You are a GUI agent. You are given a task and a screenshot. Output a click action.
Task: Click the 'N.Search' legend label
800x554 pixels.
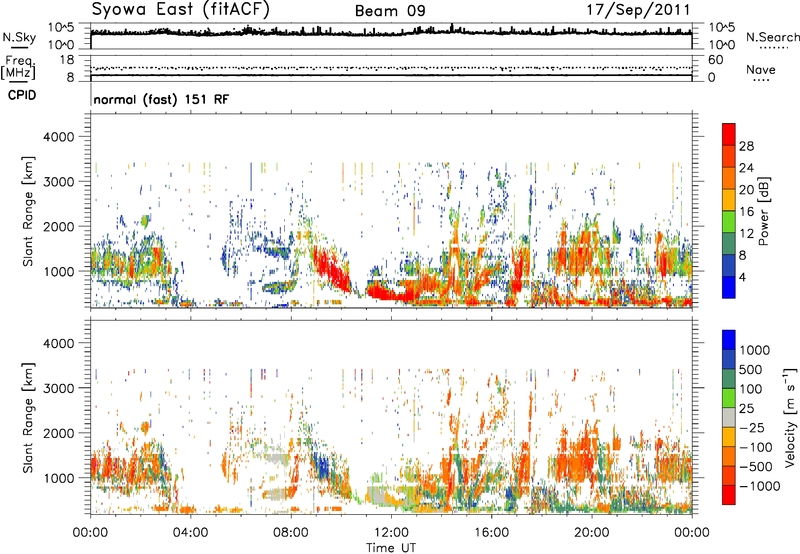772,37
